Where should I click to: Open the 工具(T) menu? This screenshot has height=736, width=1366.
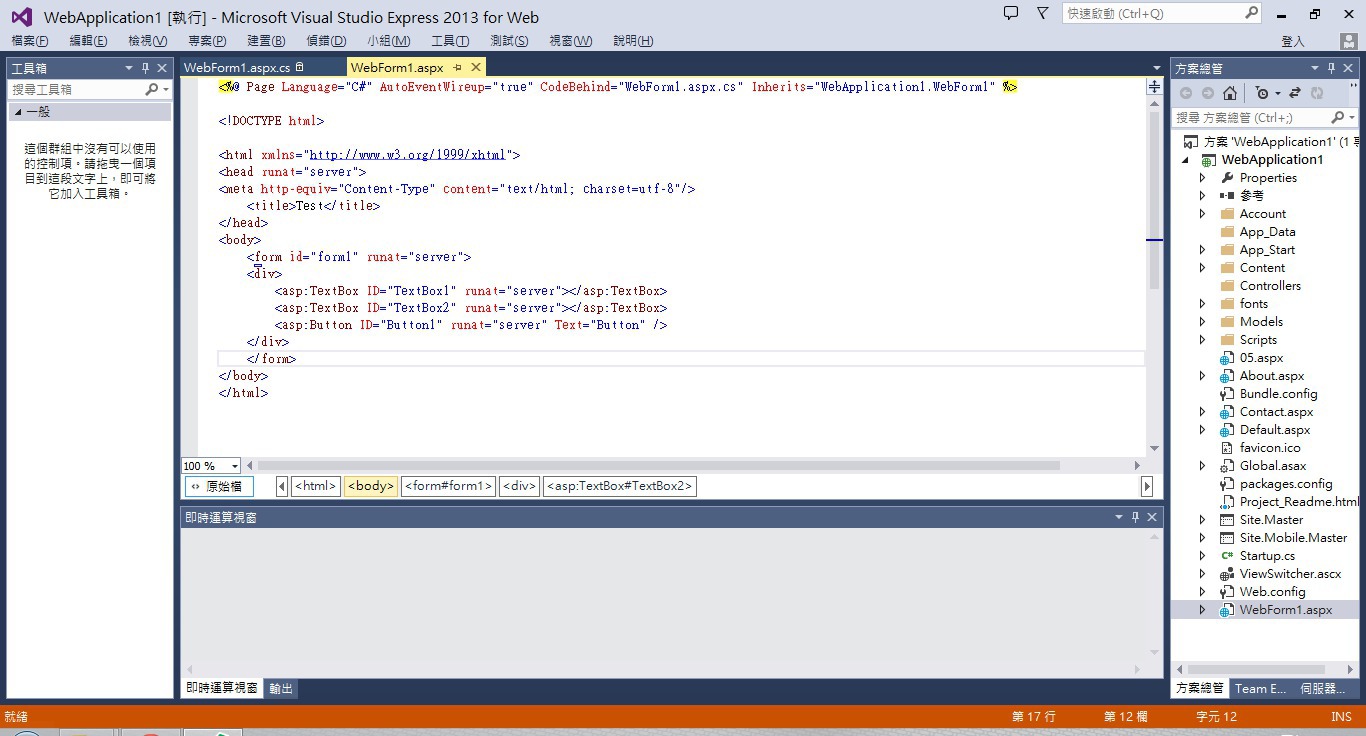coord(450,41)
